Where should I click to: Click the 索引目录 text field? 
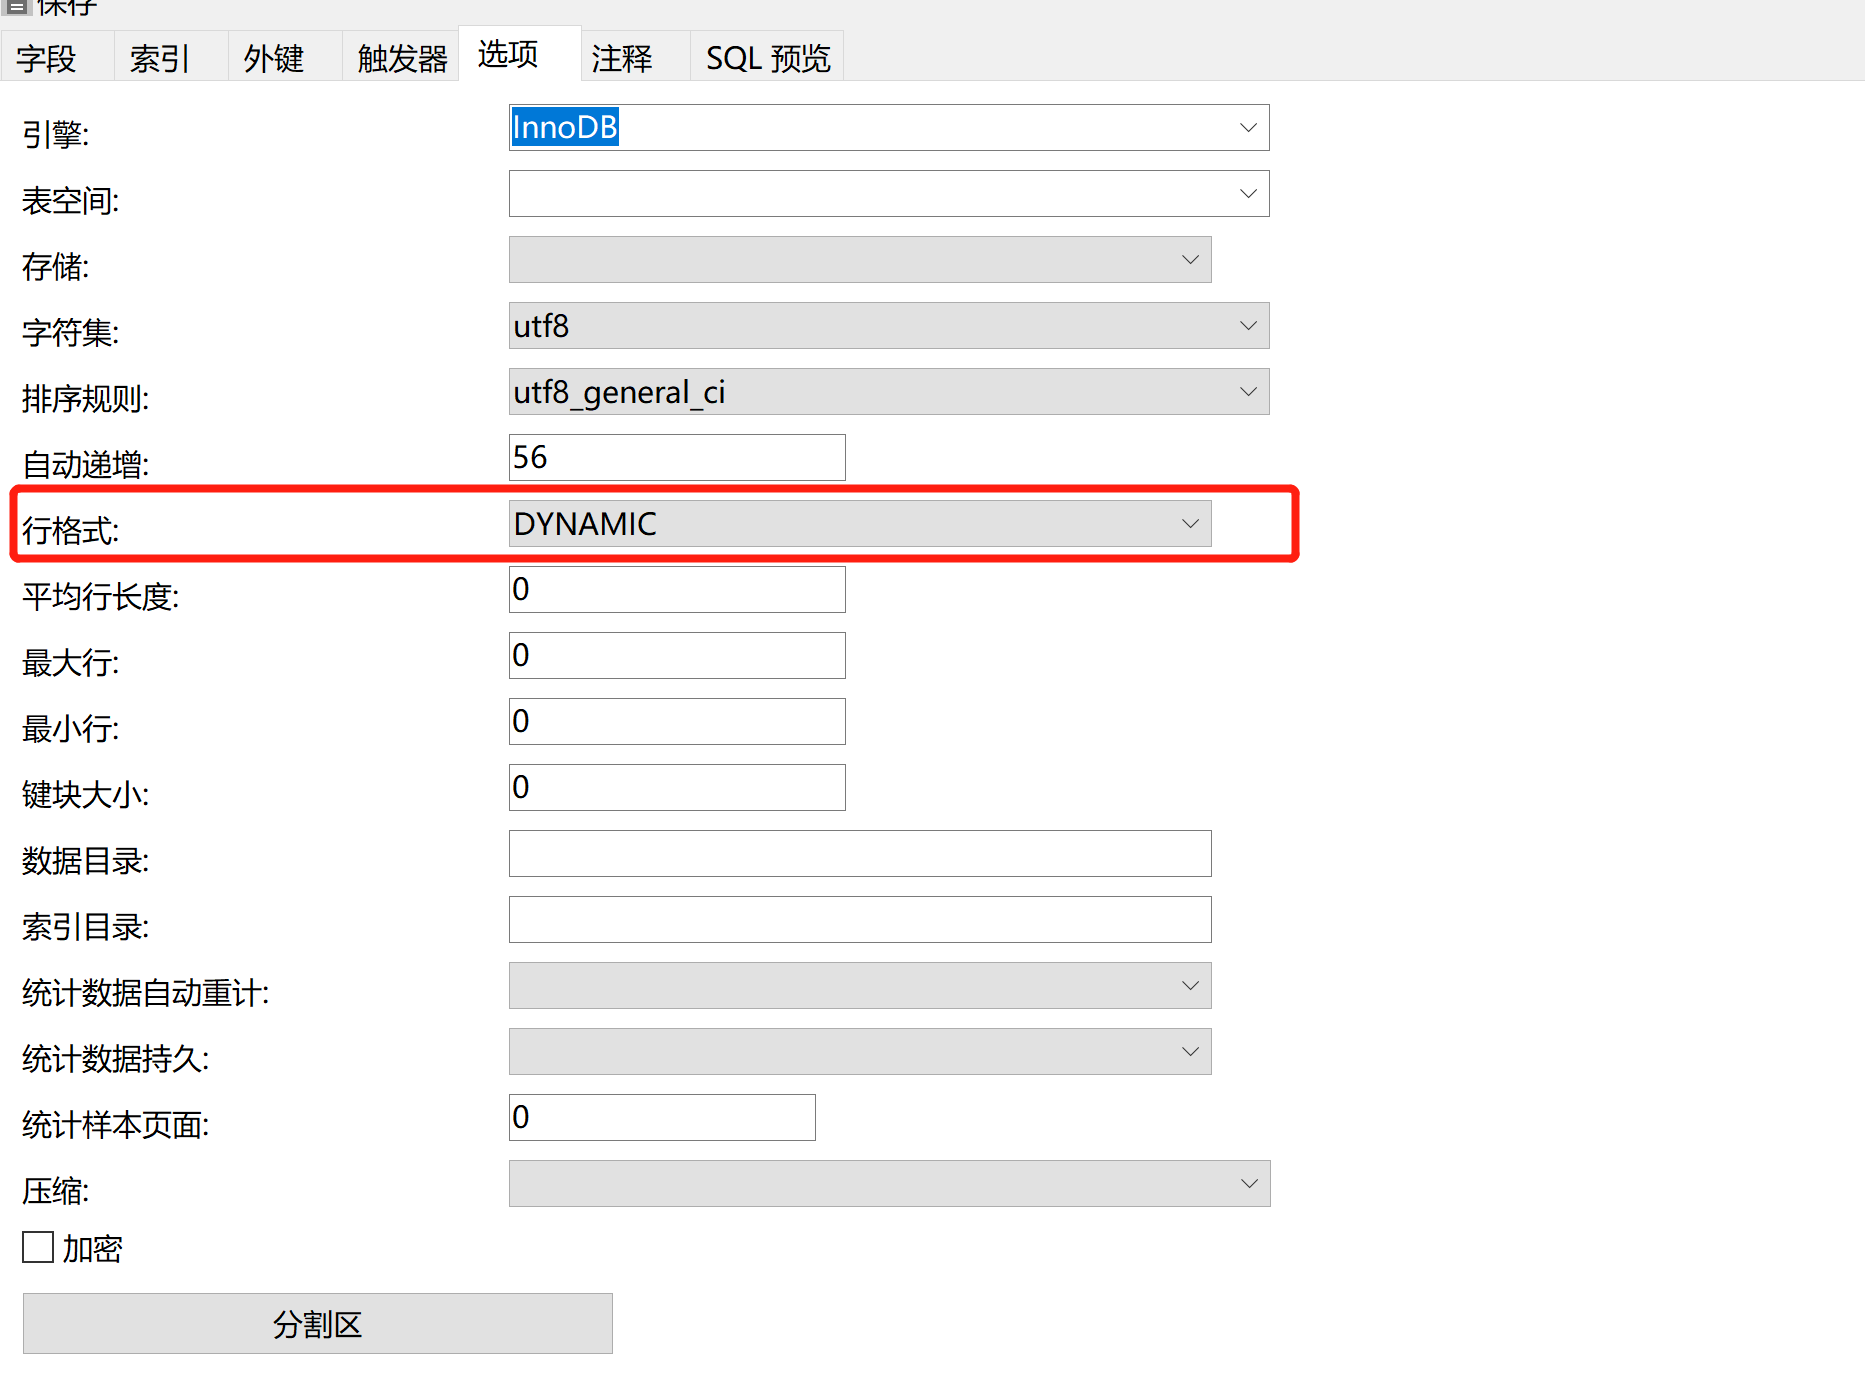[860, 920]
